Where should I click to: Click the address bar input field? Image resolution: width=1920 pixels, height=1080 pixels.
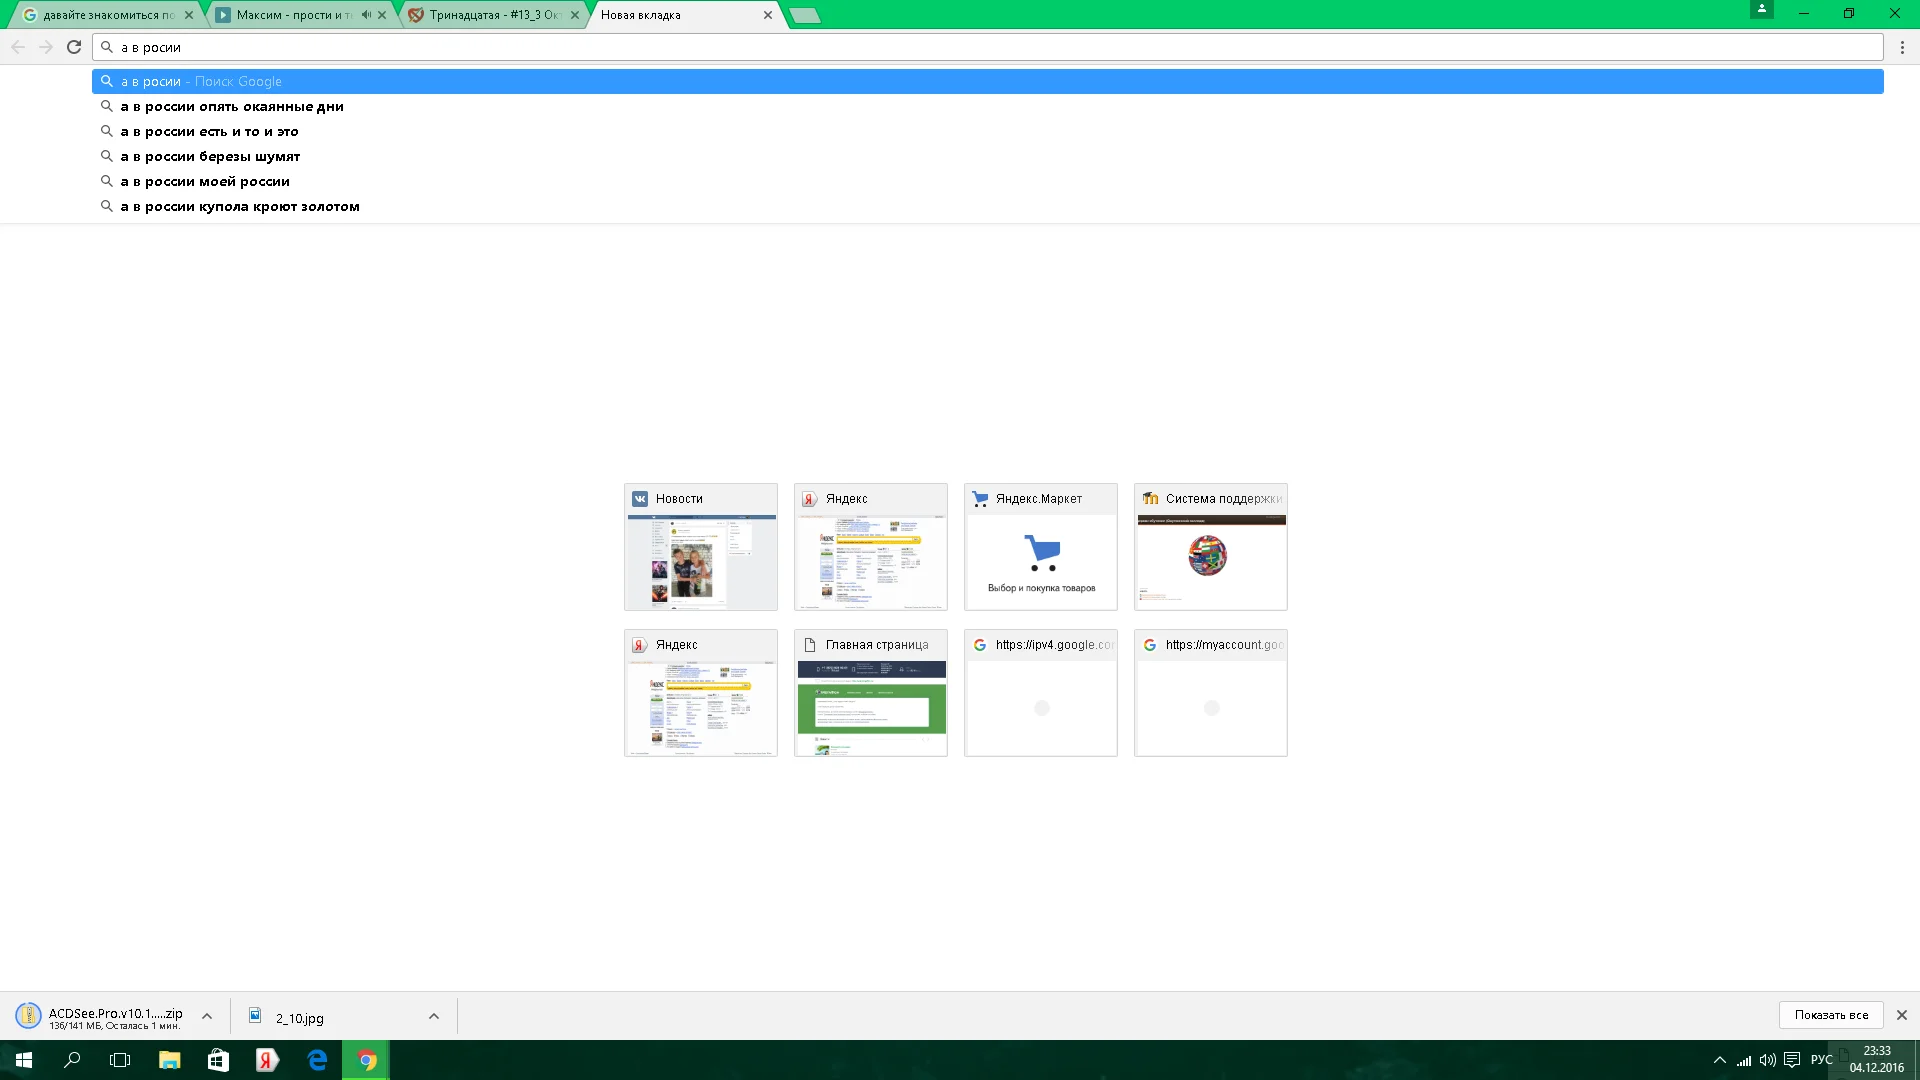tap(990, 47)
